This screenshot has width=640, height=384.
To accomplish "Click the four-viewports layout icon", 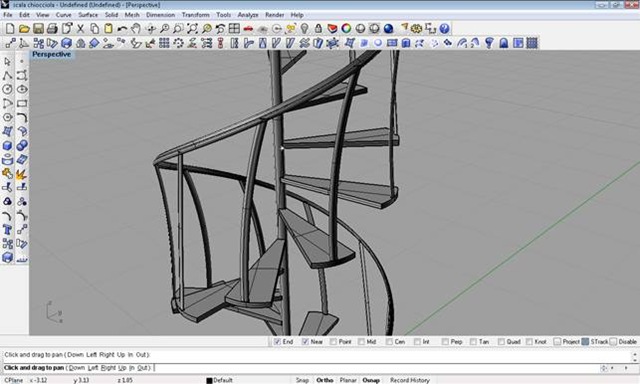I will click(x=234, y=29).
